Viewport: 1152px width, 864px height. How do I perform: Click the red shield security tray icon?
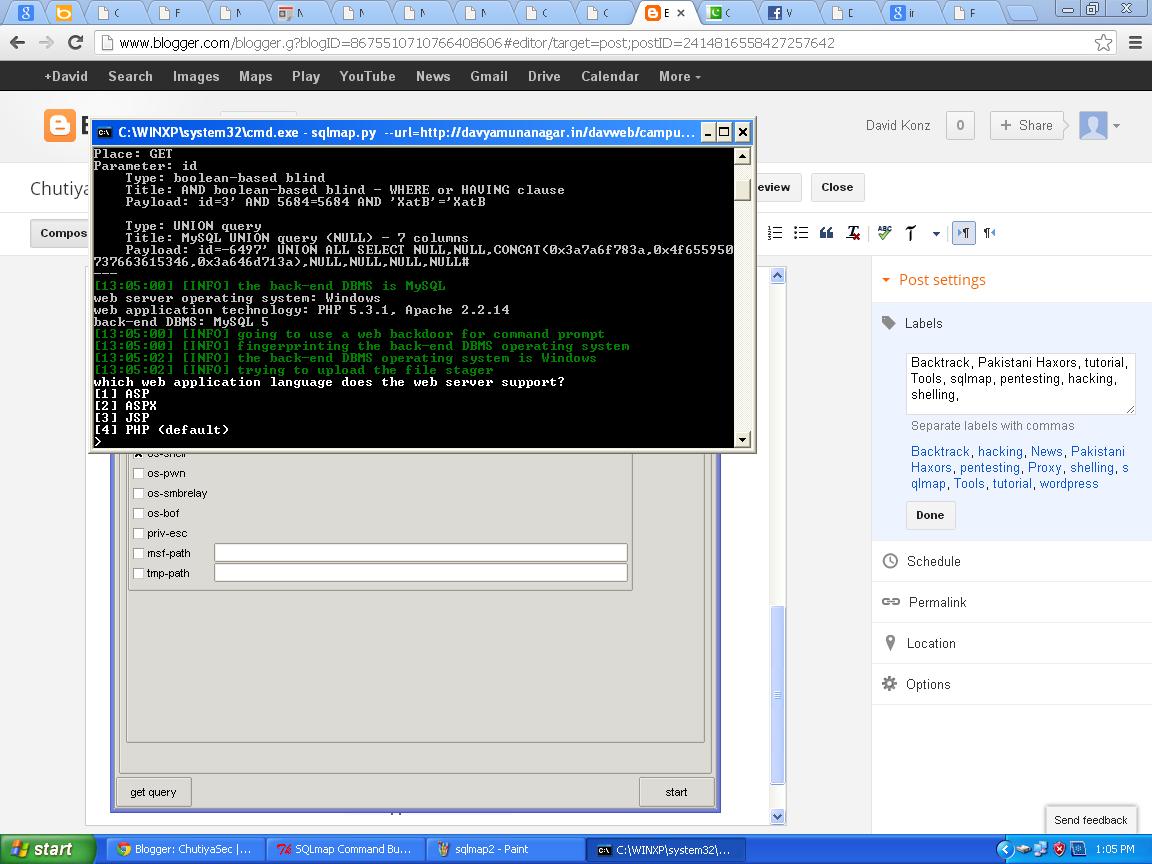1059,849
